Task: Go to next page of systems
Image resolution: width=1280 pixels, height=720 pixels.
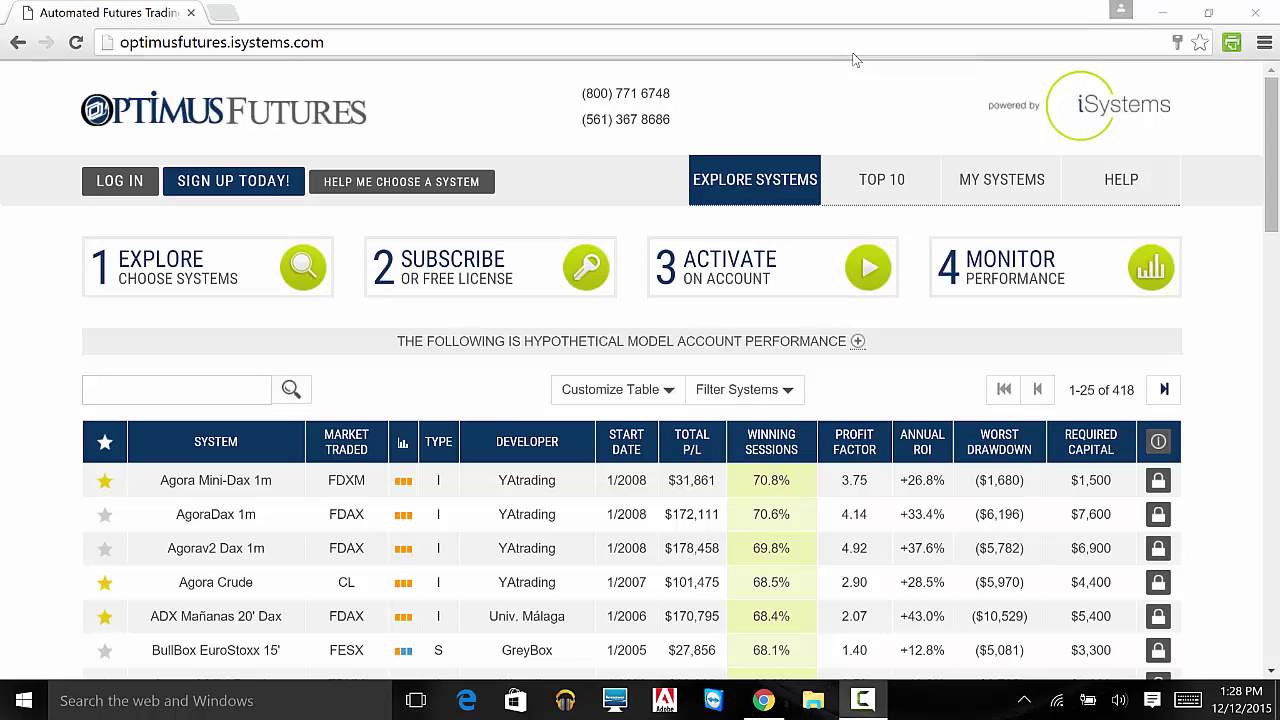Action: [x=1164, y=390]
